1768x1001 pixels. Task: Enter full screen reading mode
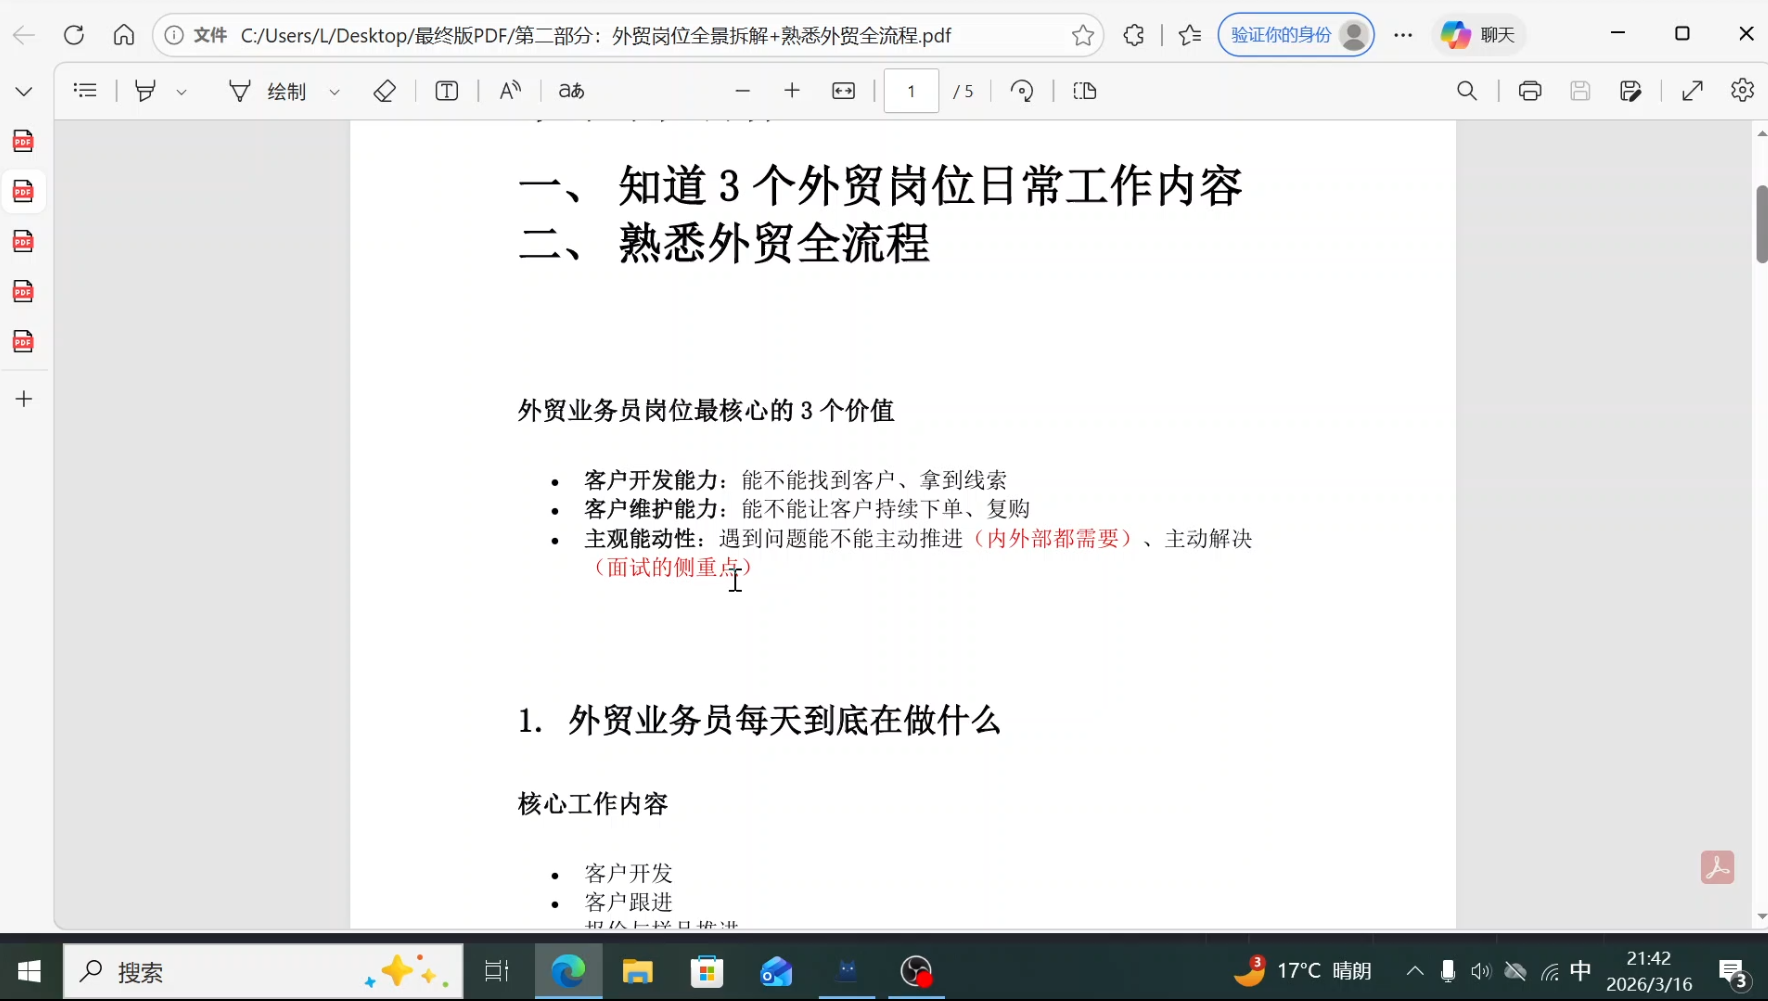[x=1693, y=90]
